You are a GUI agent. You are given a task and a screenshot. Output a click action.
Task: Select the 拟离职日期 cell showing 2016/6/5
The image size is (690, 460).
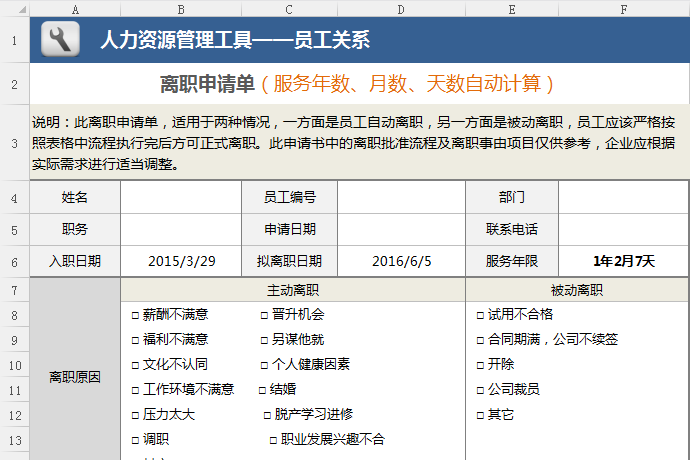pos(401,262)
